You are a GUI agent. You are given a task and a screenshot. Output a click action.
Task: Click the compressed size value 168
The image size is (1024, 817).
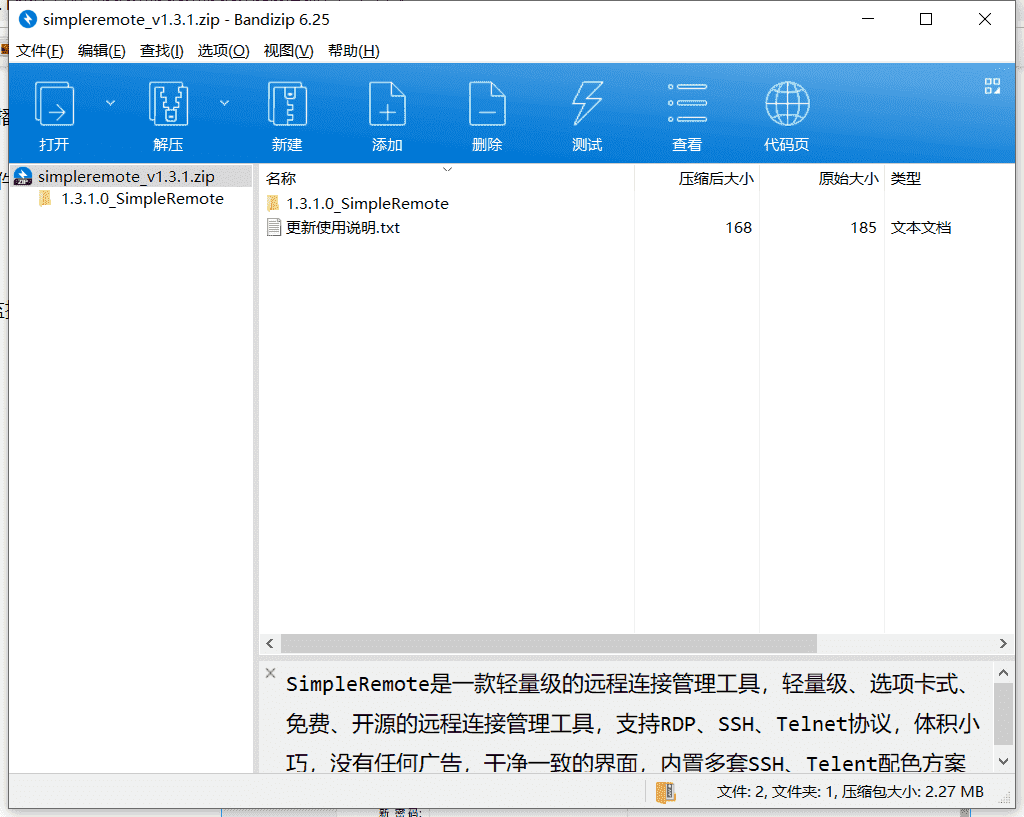coord(739,228)
